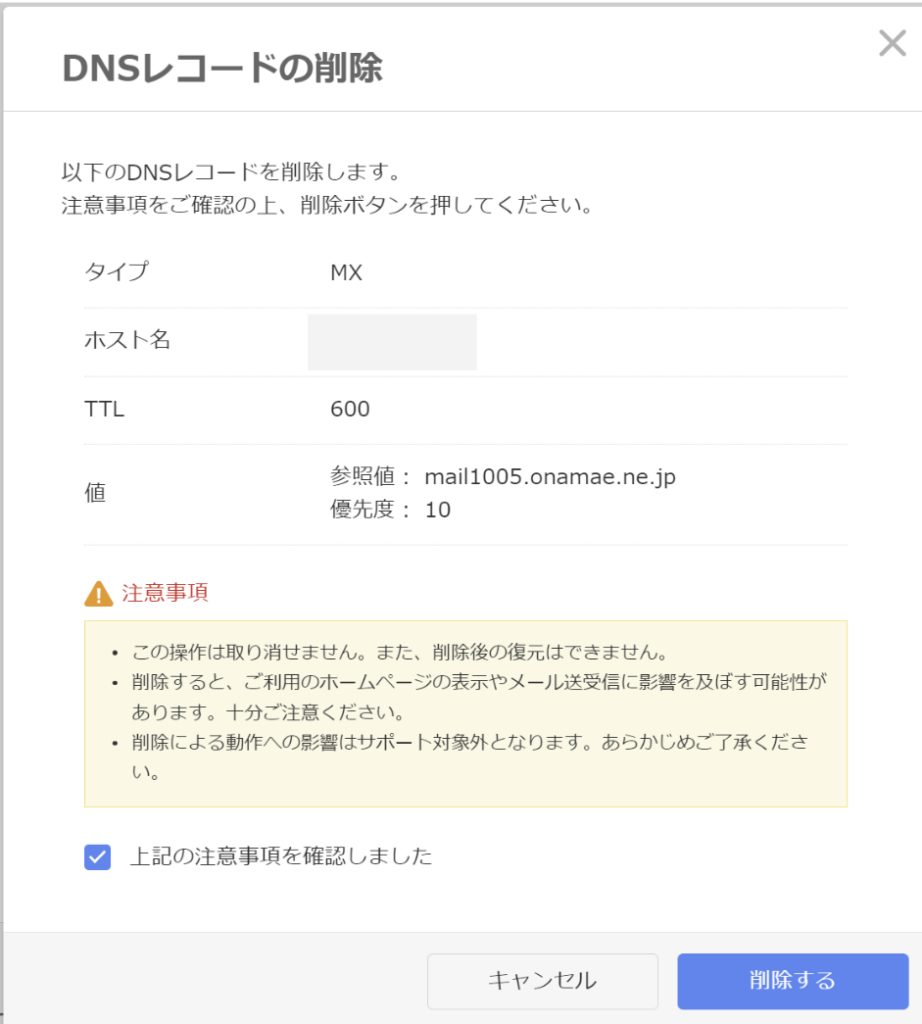Click the TTL value 600

click(x=350, y=409)
